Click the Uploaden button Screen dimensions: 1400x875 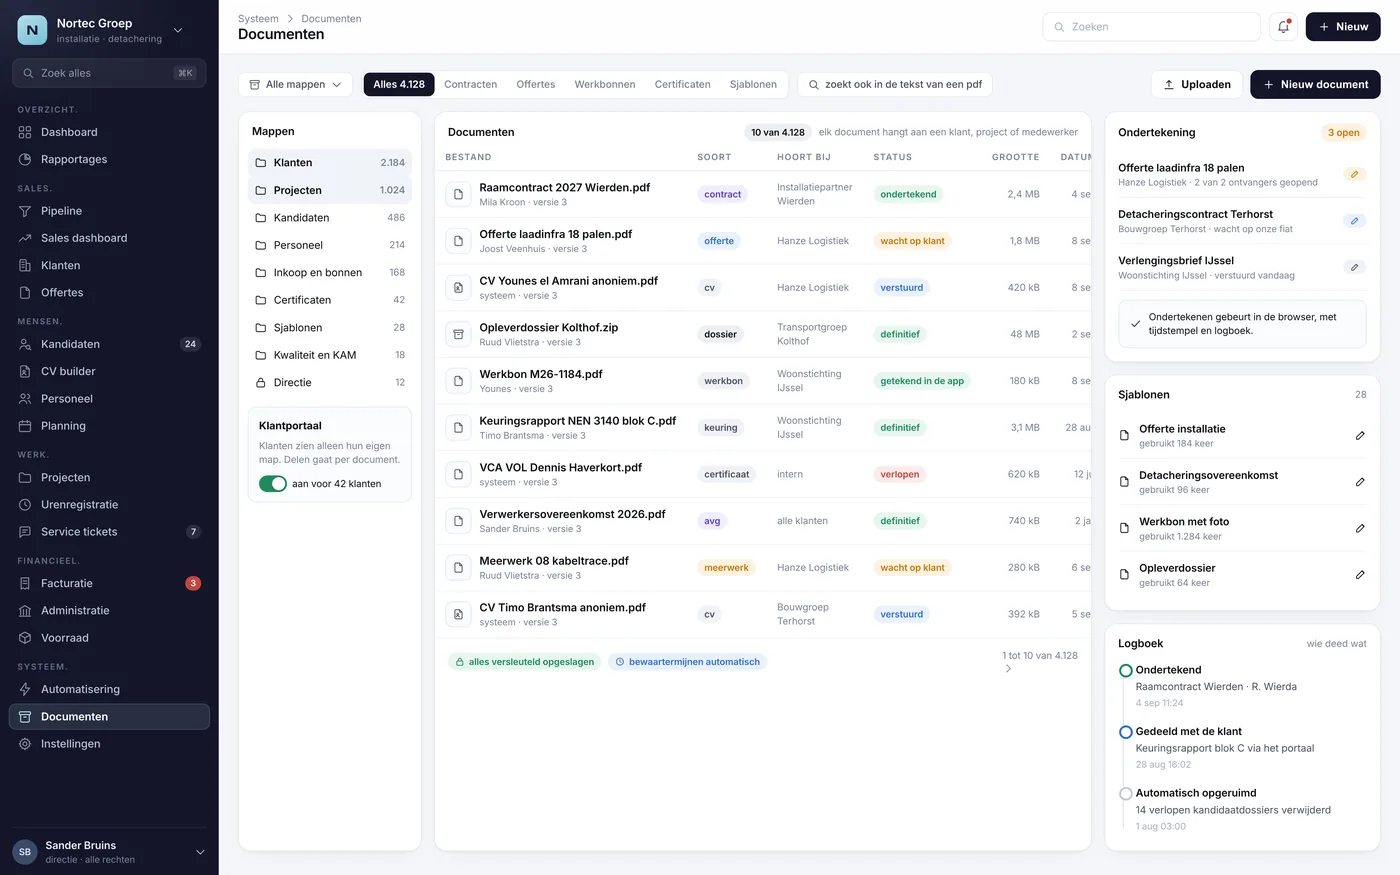[x=1197, y=85]
